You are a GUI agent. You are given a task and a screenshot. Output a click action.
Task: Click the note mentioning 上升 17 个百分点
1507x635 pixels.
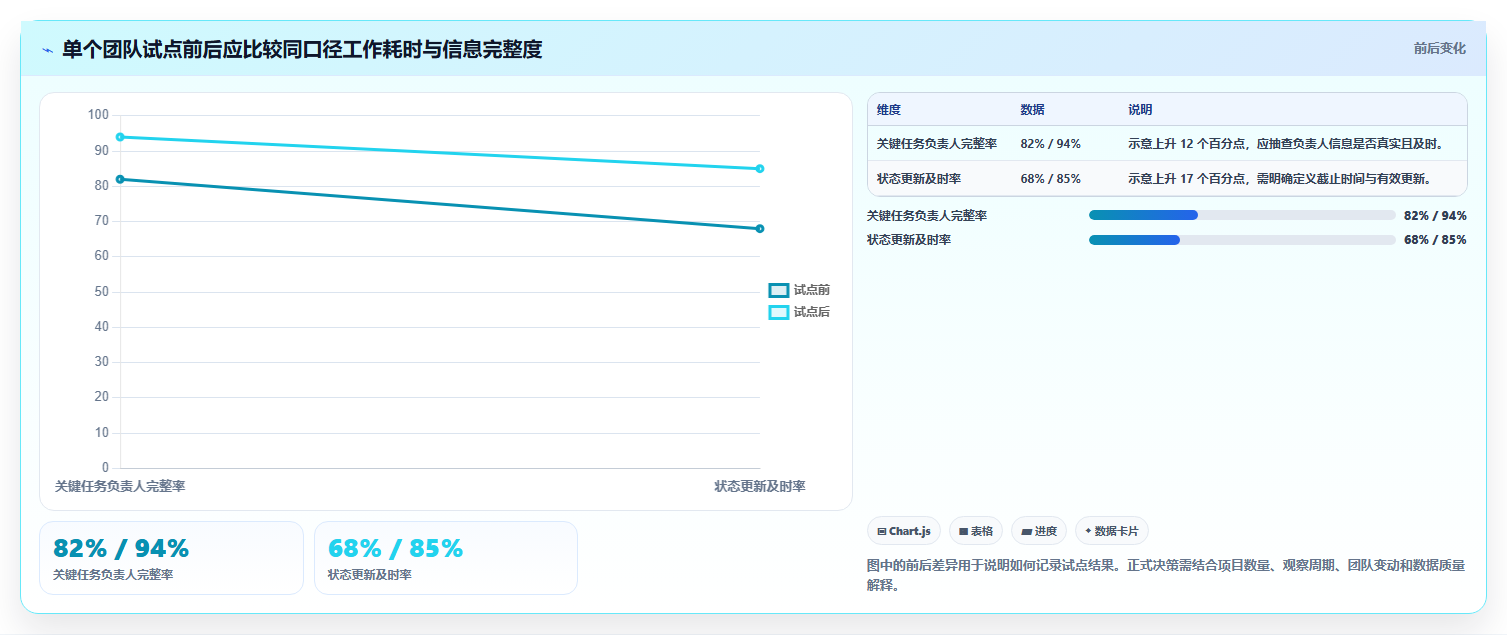point(1280,179)
